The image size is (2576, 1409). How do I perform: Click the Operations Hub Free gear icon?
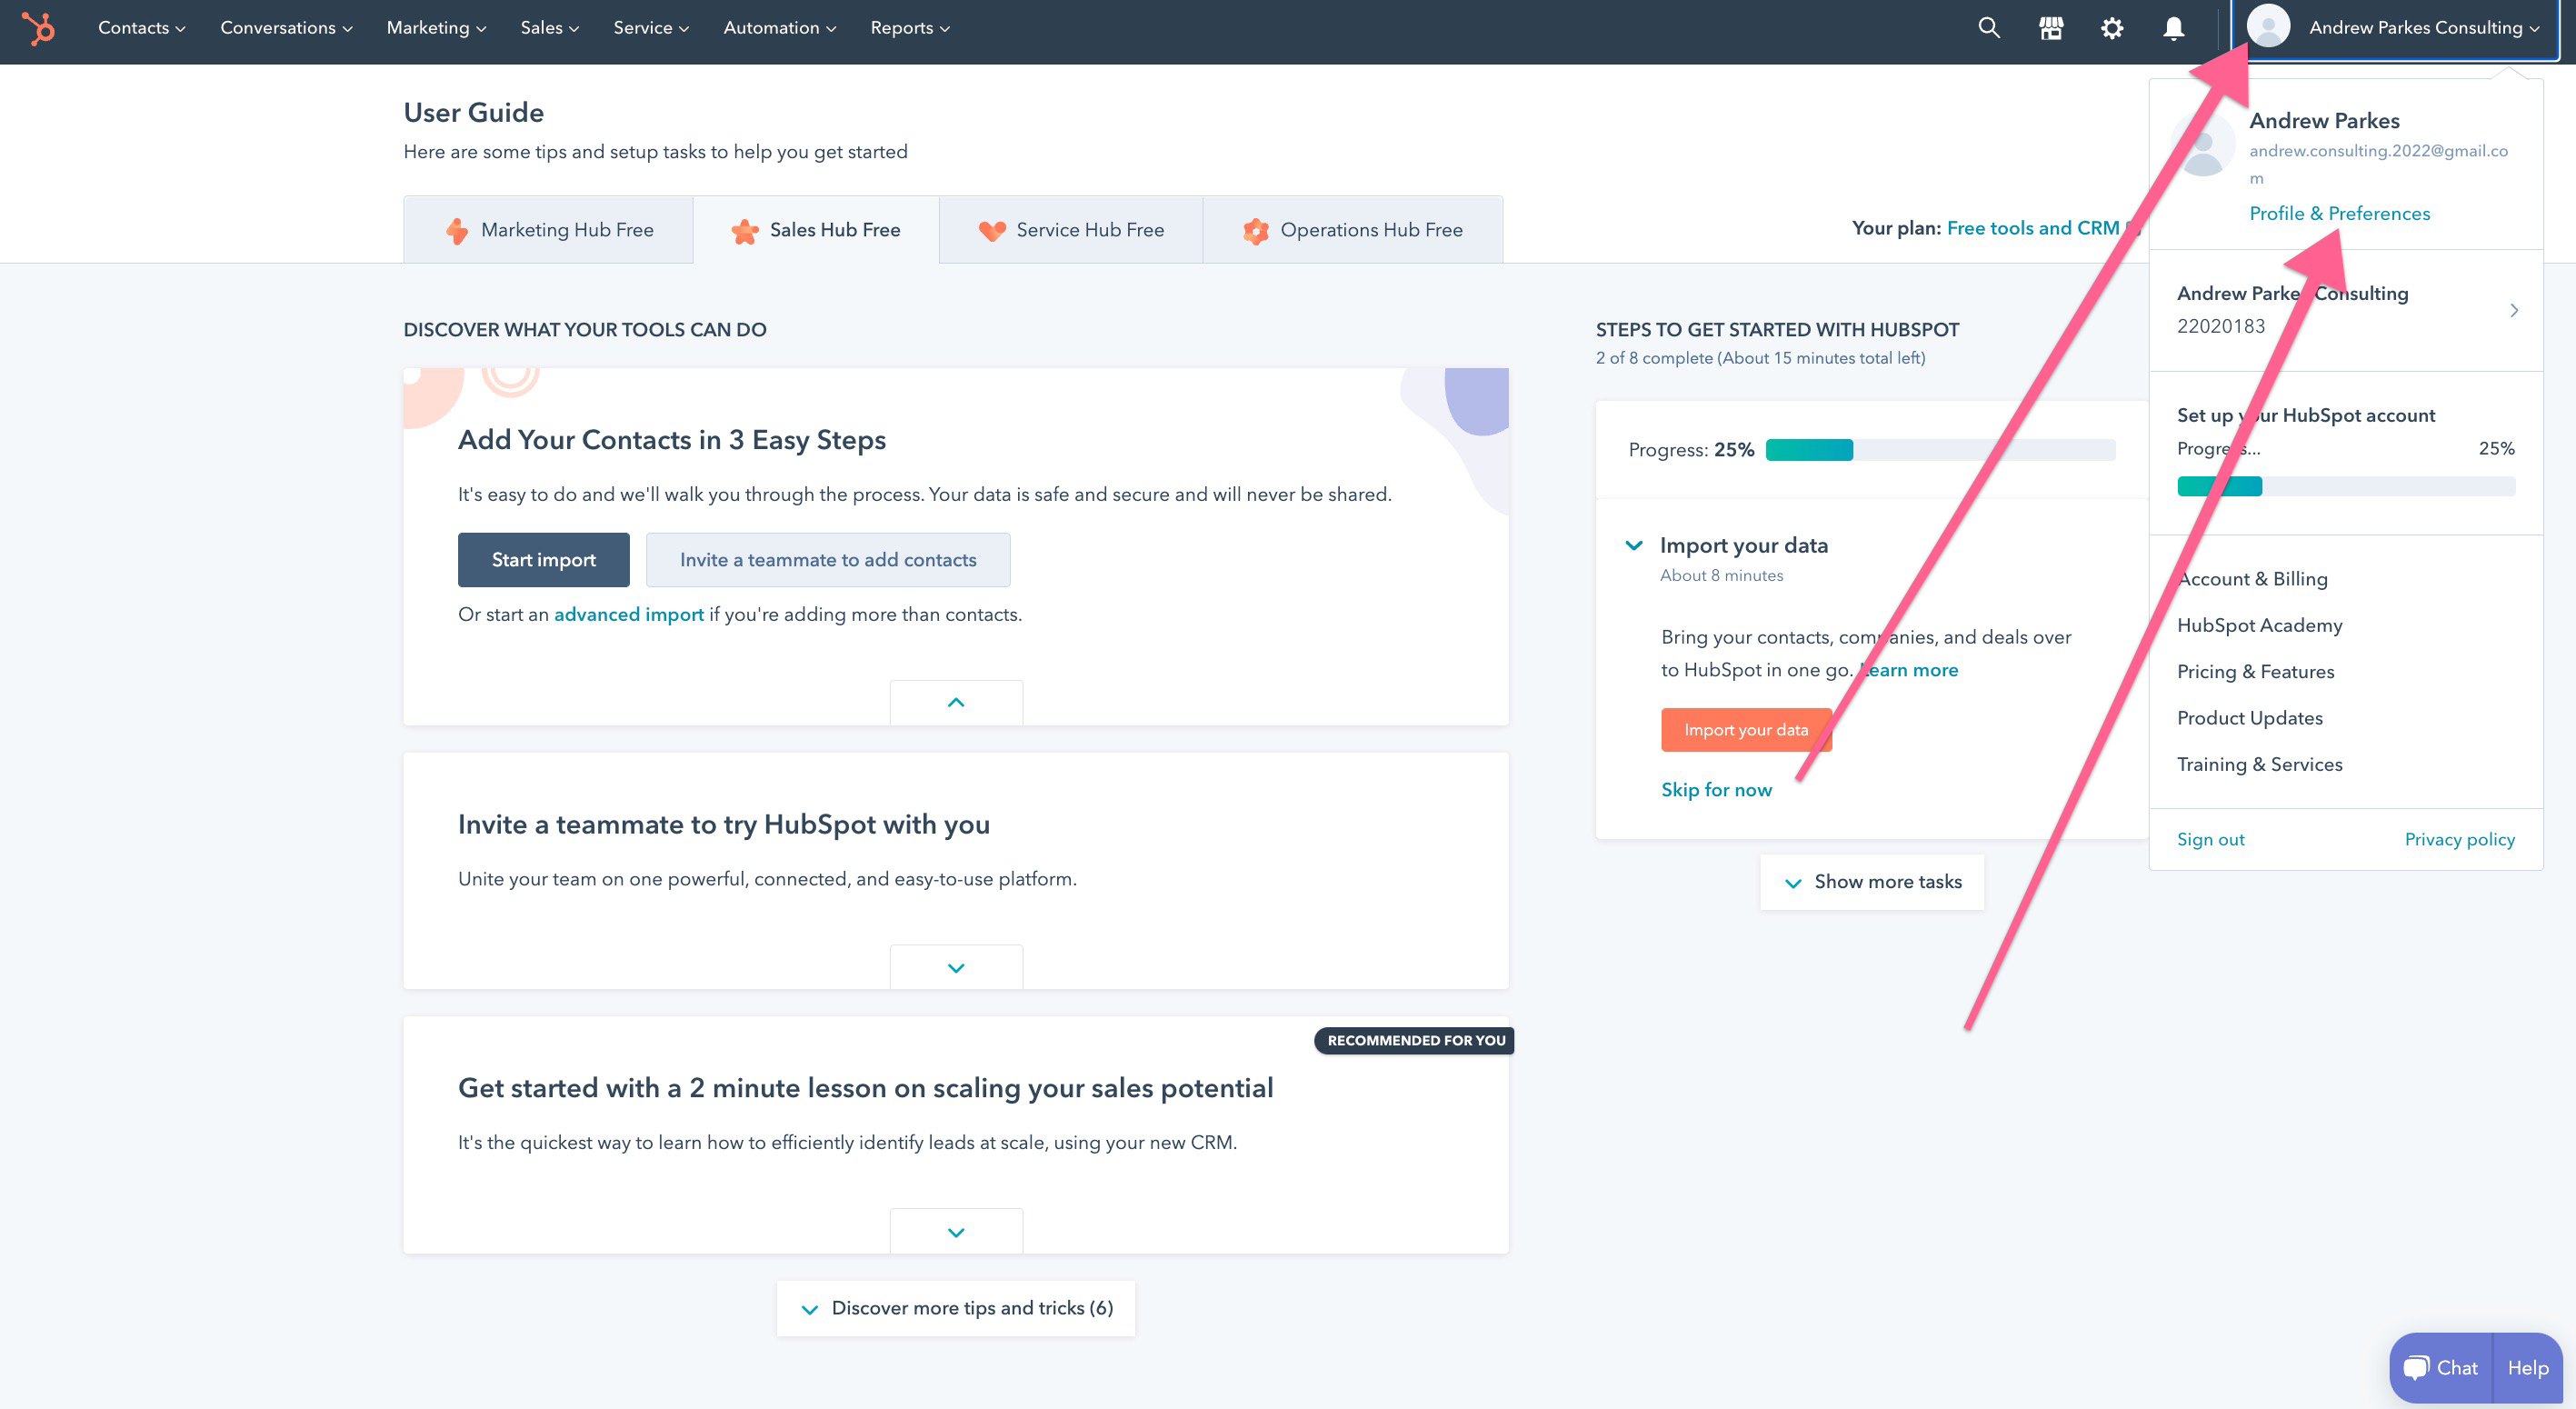pos(1255,231)
